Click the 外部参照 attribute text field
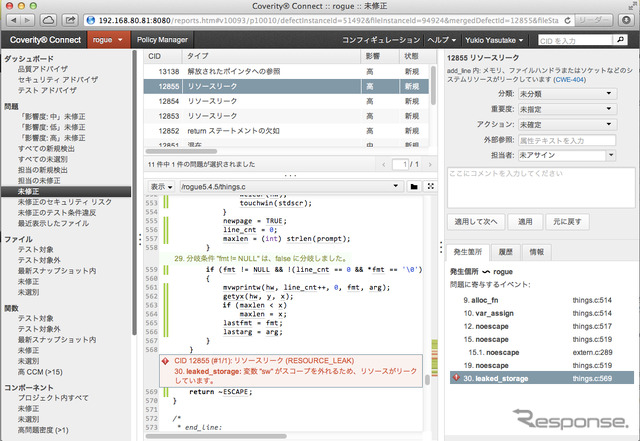 (567, 140)
